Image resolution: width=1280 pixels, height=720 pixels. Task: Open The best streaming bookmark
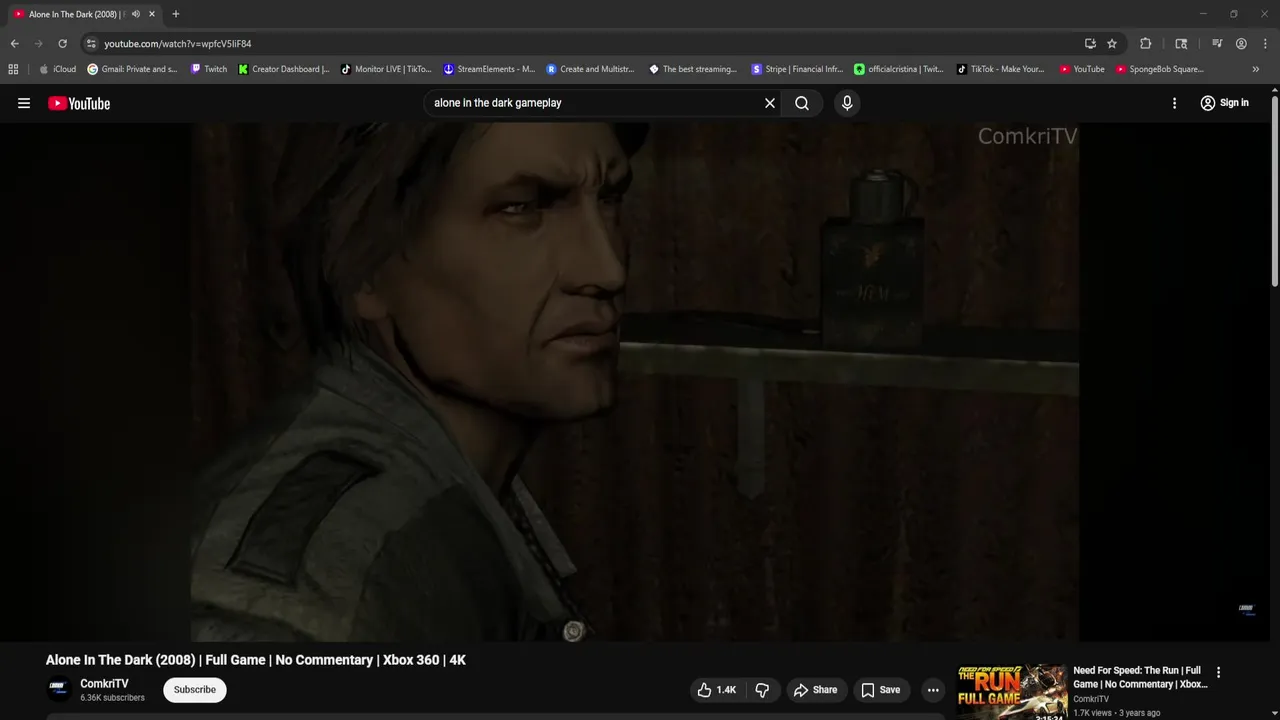click(693, 69)
